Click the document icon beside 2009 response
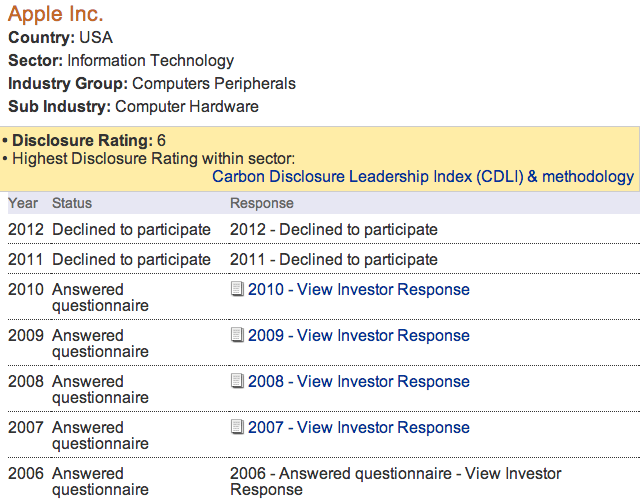 tap(237, 336)
